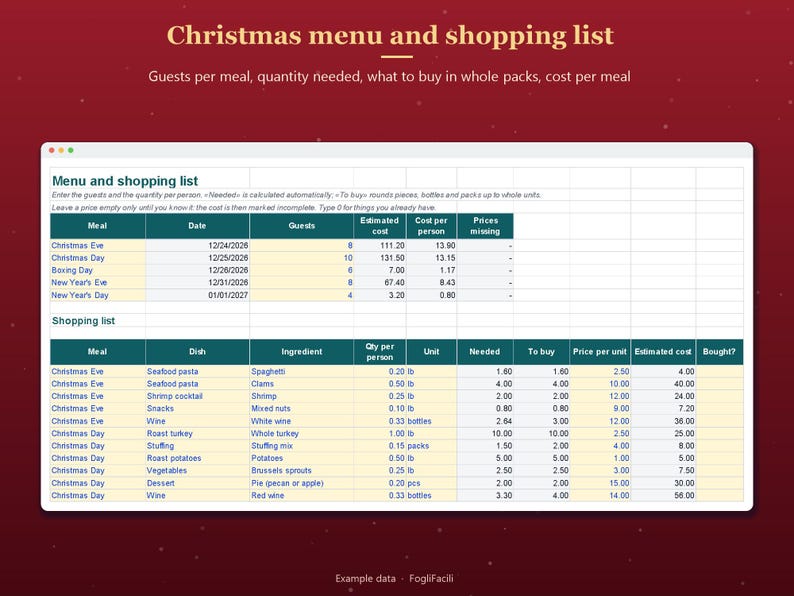
Task: Click the 'Price per unit' column header
Action: tap(600, 352)
